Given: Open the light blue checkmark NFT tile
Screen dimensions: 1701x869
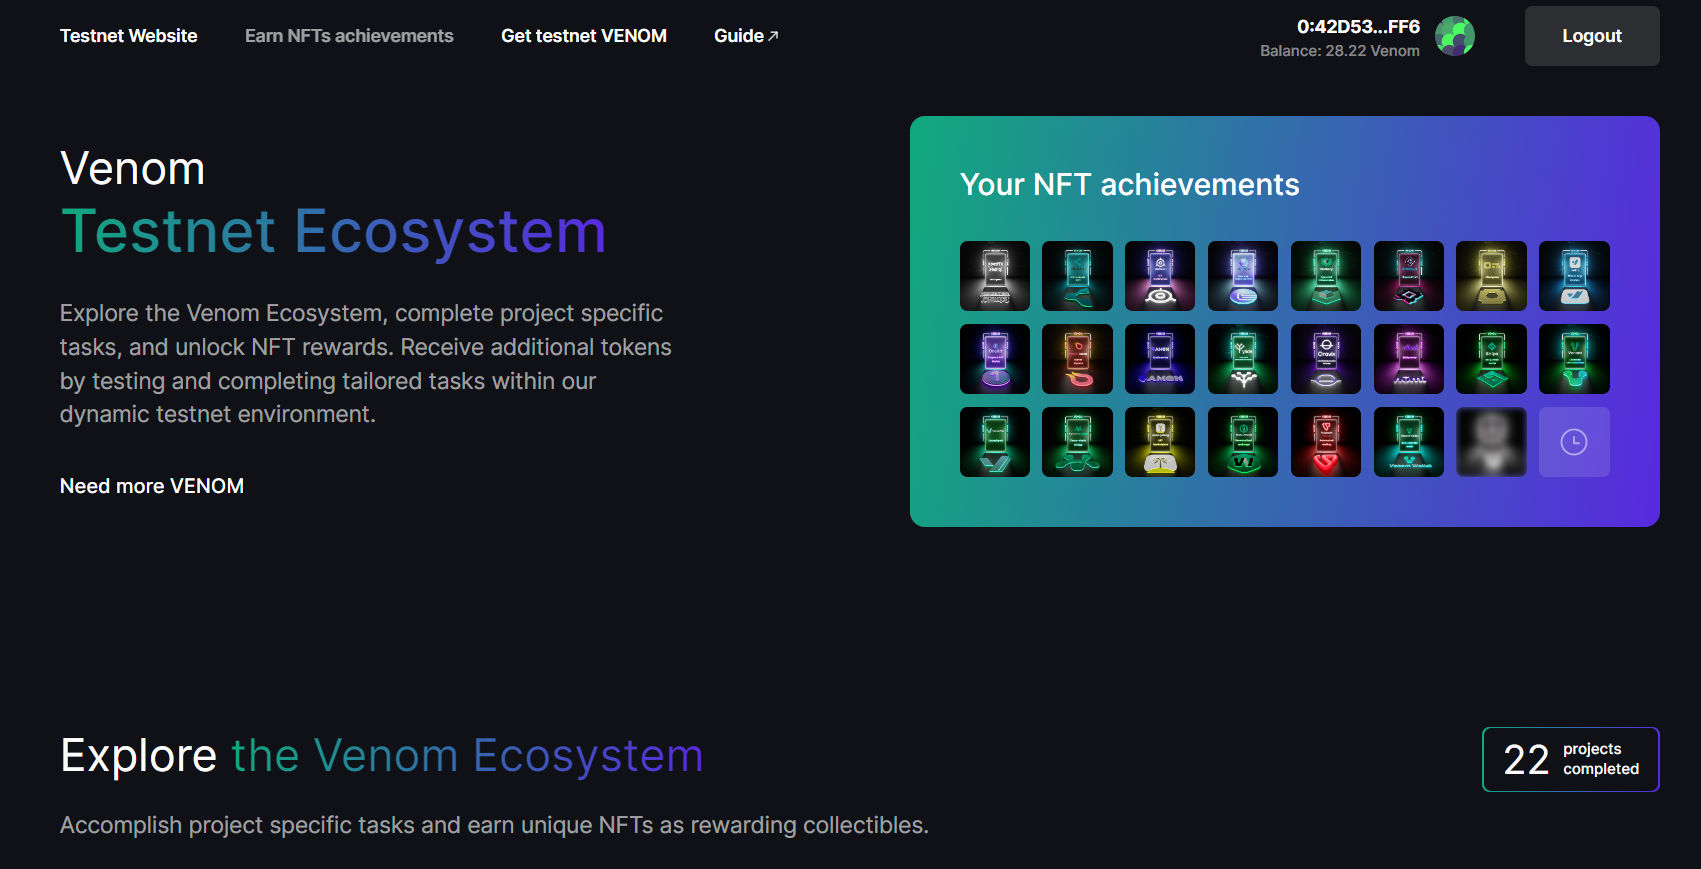Looking at the screenshot, I should 1574,276.
